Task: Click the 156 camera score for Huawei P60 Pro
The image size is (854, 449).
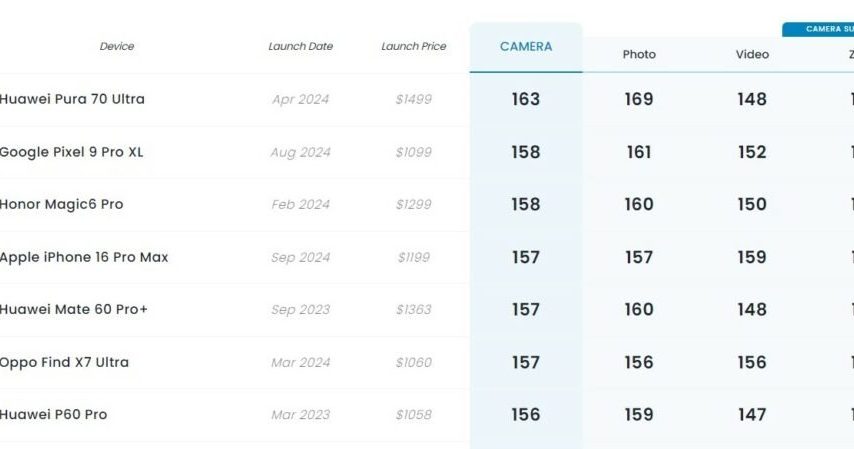Action: pyautogui.click(x=526, y=414)
